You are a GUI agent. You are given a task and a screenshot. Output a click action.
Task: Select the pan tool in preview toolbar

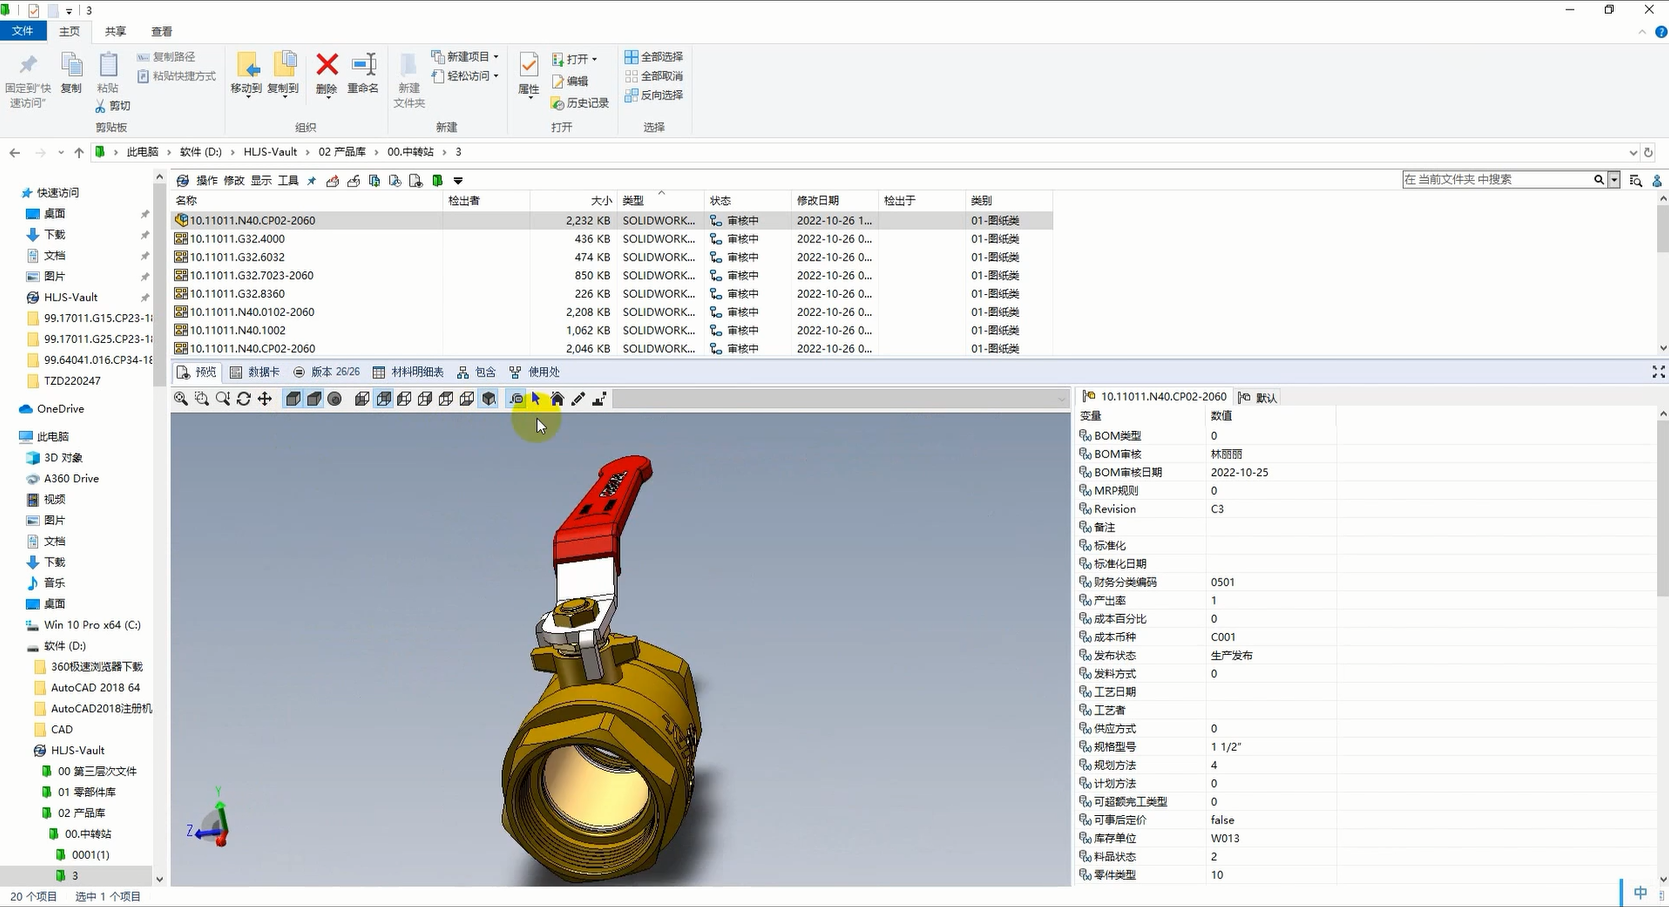(x=265, y=399)
